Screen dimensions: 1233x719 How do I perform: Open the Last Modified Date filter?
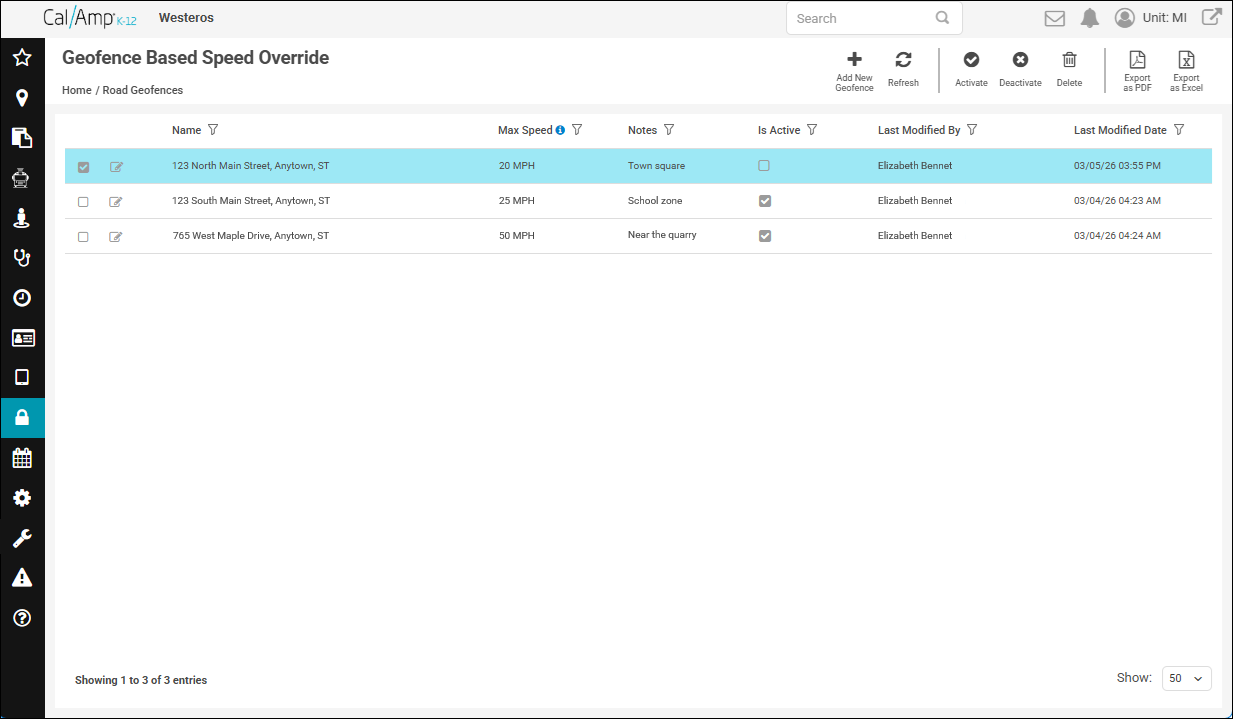click(x=1179, y=130)
